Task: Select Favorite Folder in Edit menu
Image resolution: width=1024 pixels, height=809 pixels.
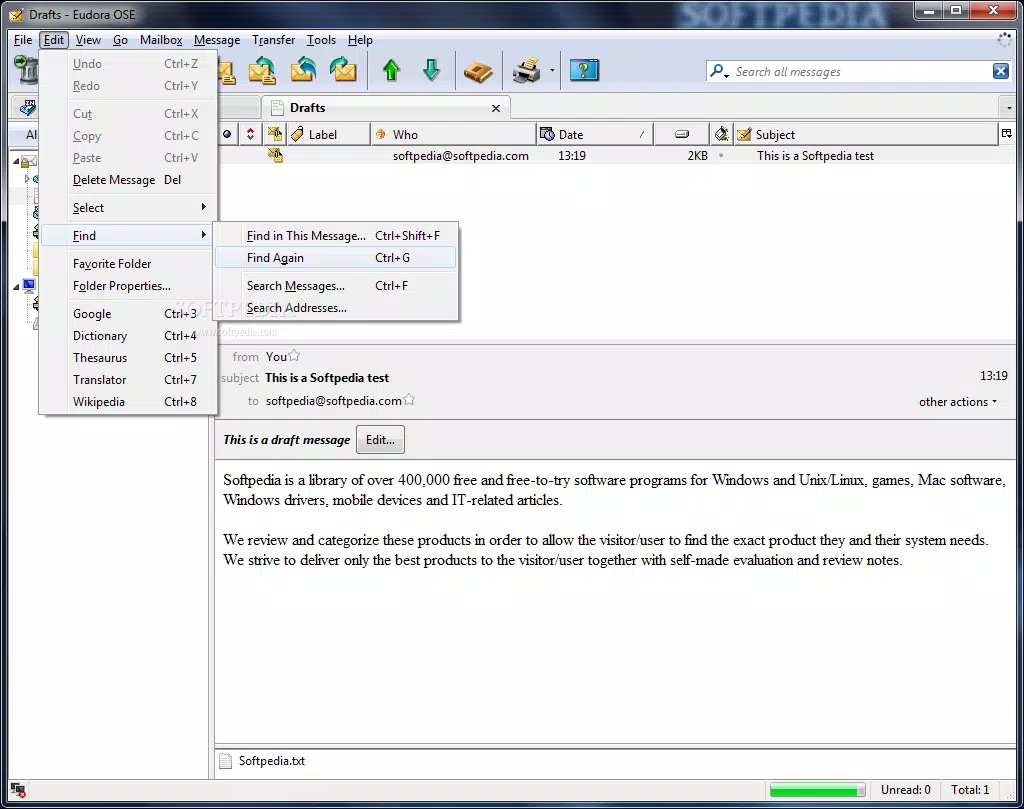Action: (x=129, y=264)
